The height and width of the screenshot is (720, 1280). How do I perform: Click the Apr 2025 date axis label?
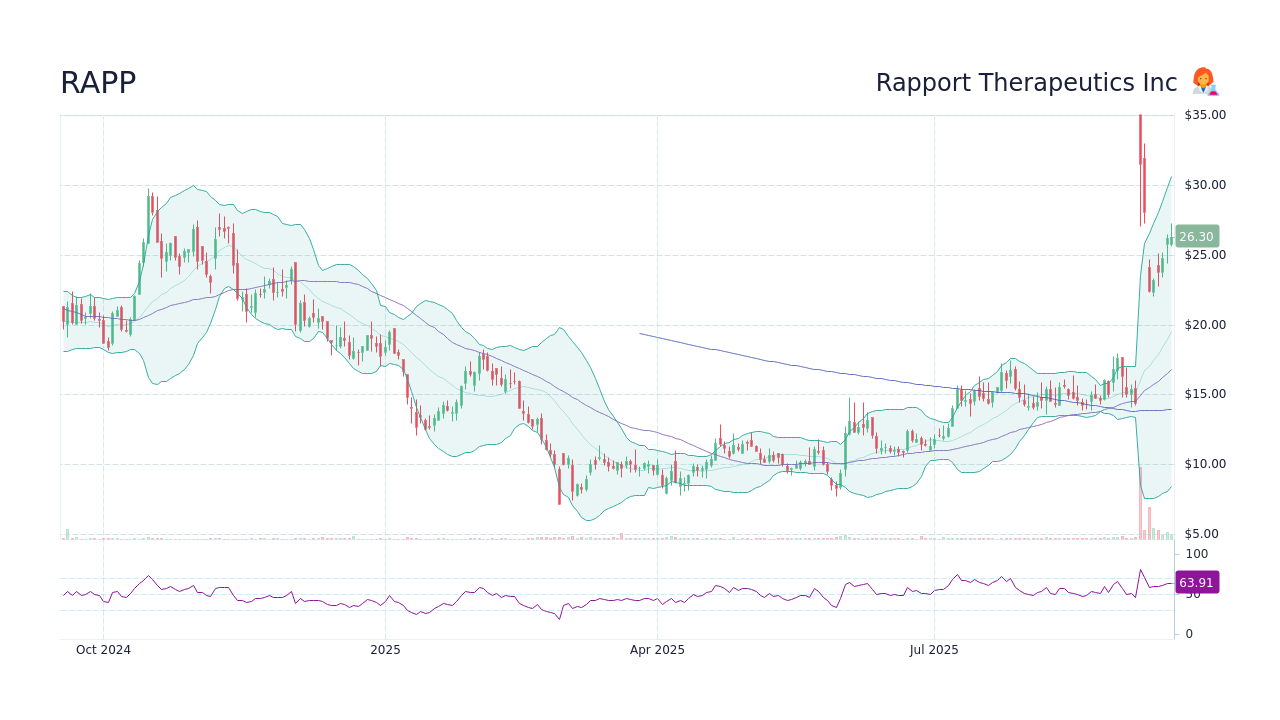point(657,650)
